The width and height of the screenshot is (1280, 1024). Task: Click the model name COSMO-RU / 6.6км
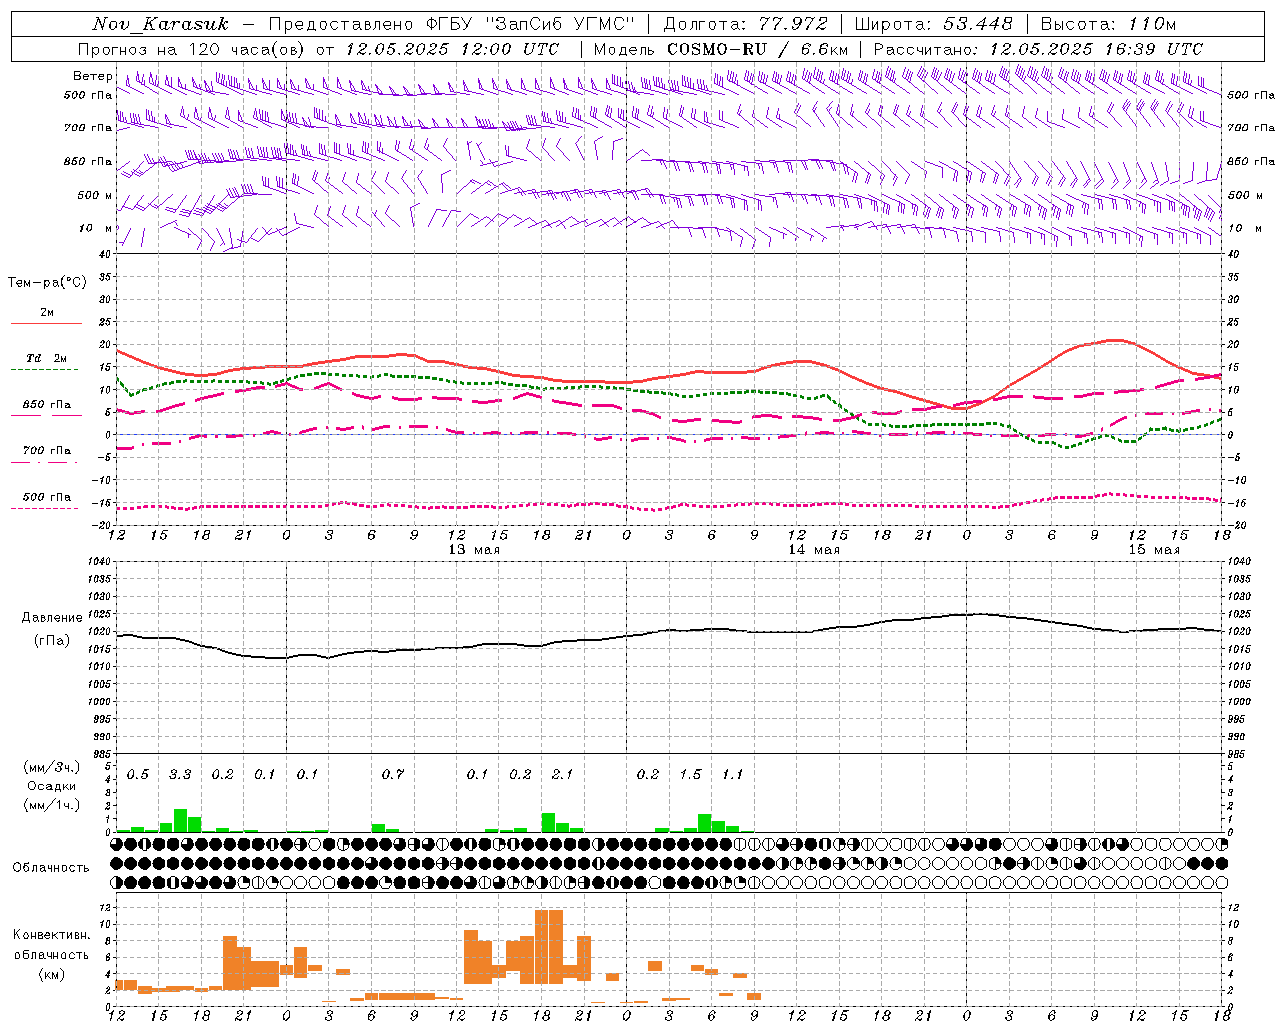click(757, 49)
